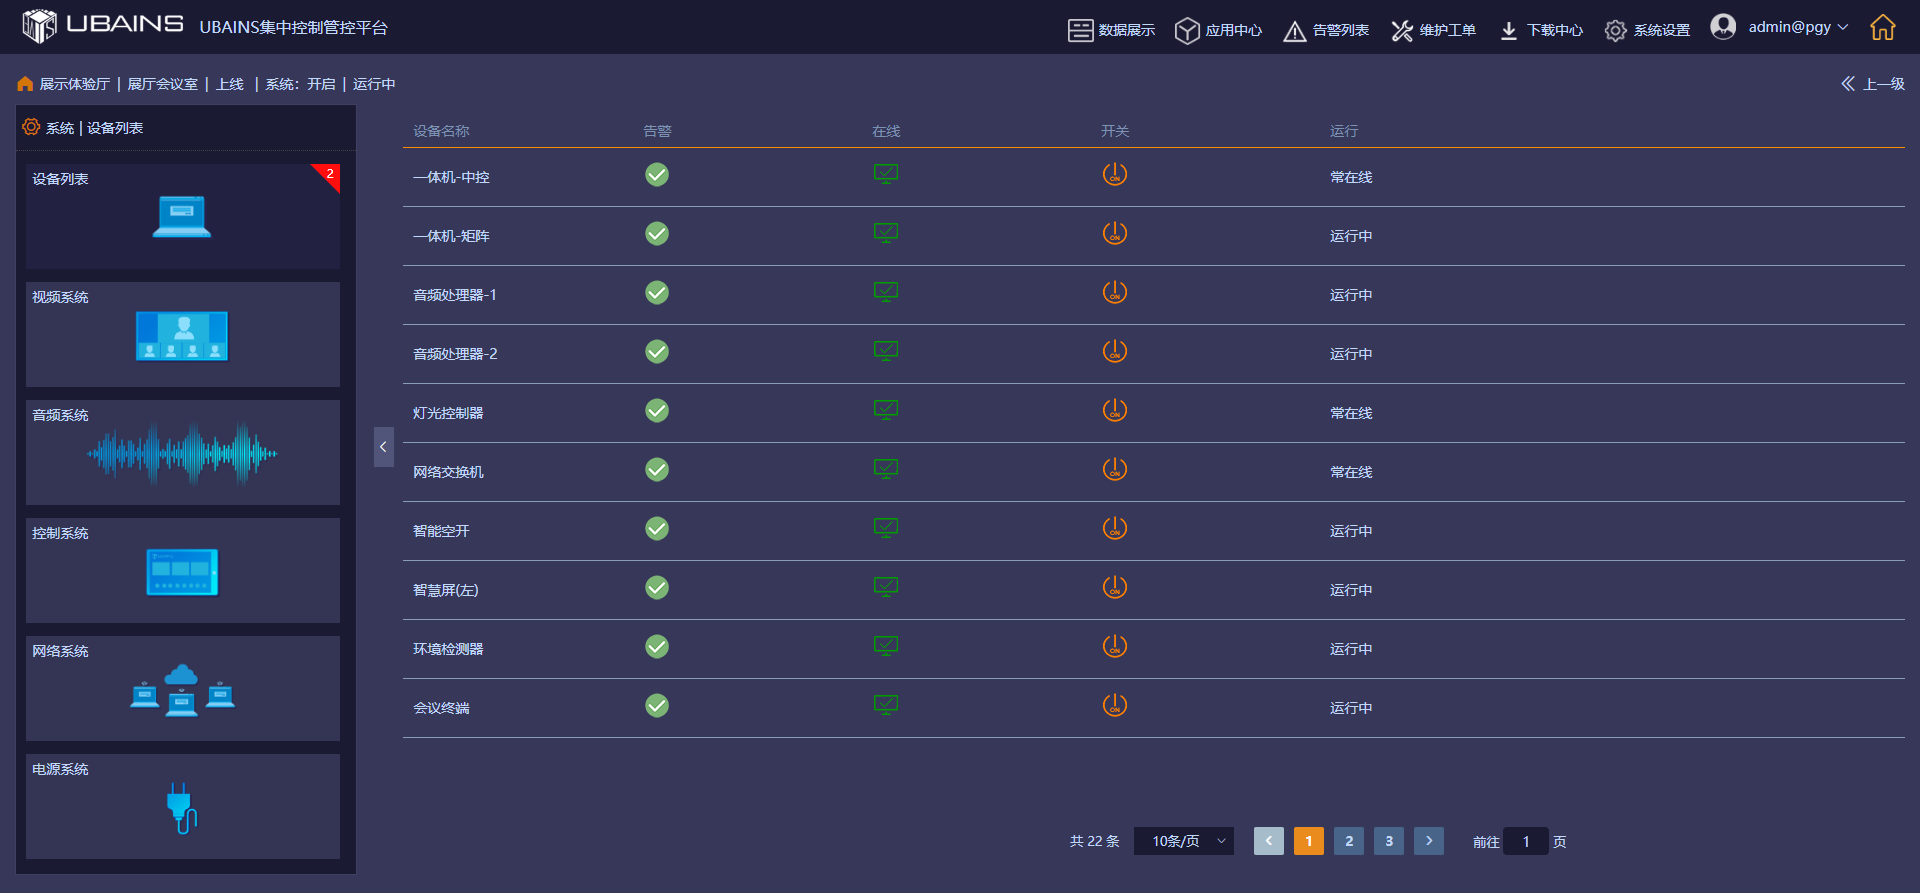
Task: Click the alarm checkmark for 一体机-中控
Action: 657,175
